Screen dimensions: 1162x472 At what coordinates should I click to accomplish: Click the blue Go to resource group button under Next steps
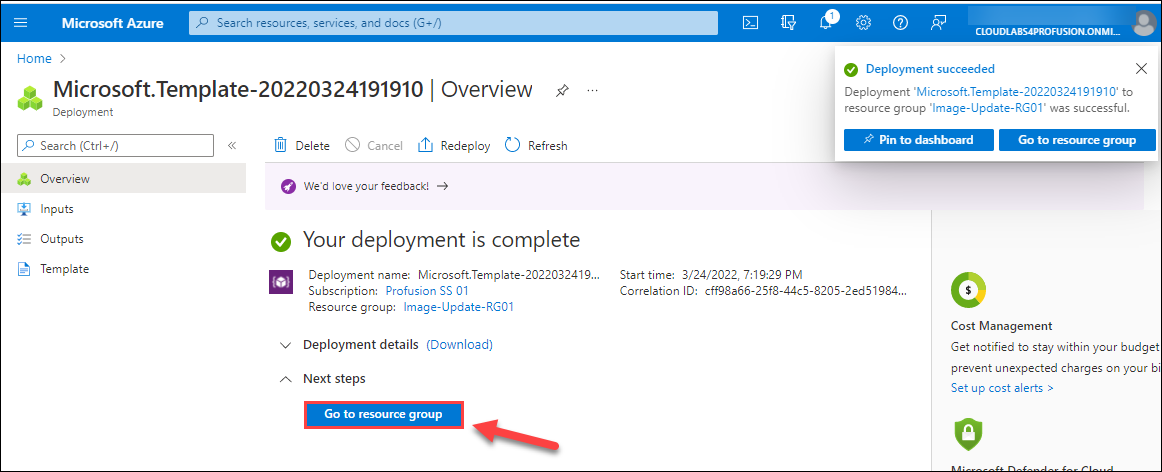tap(383, 414)
